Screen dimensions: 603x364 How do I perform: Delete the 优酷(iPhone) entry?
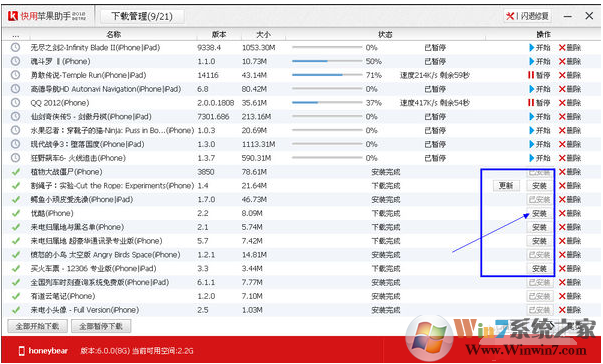click(x=570, y=213)
